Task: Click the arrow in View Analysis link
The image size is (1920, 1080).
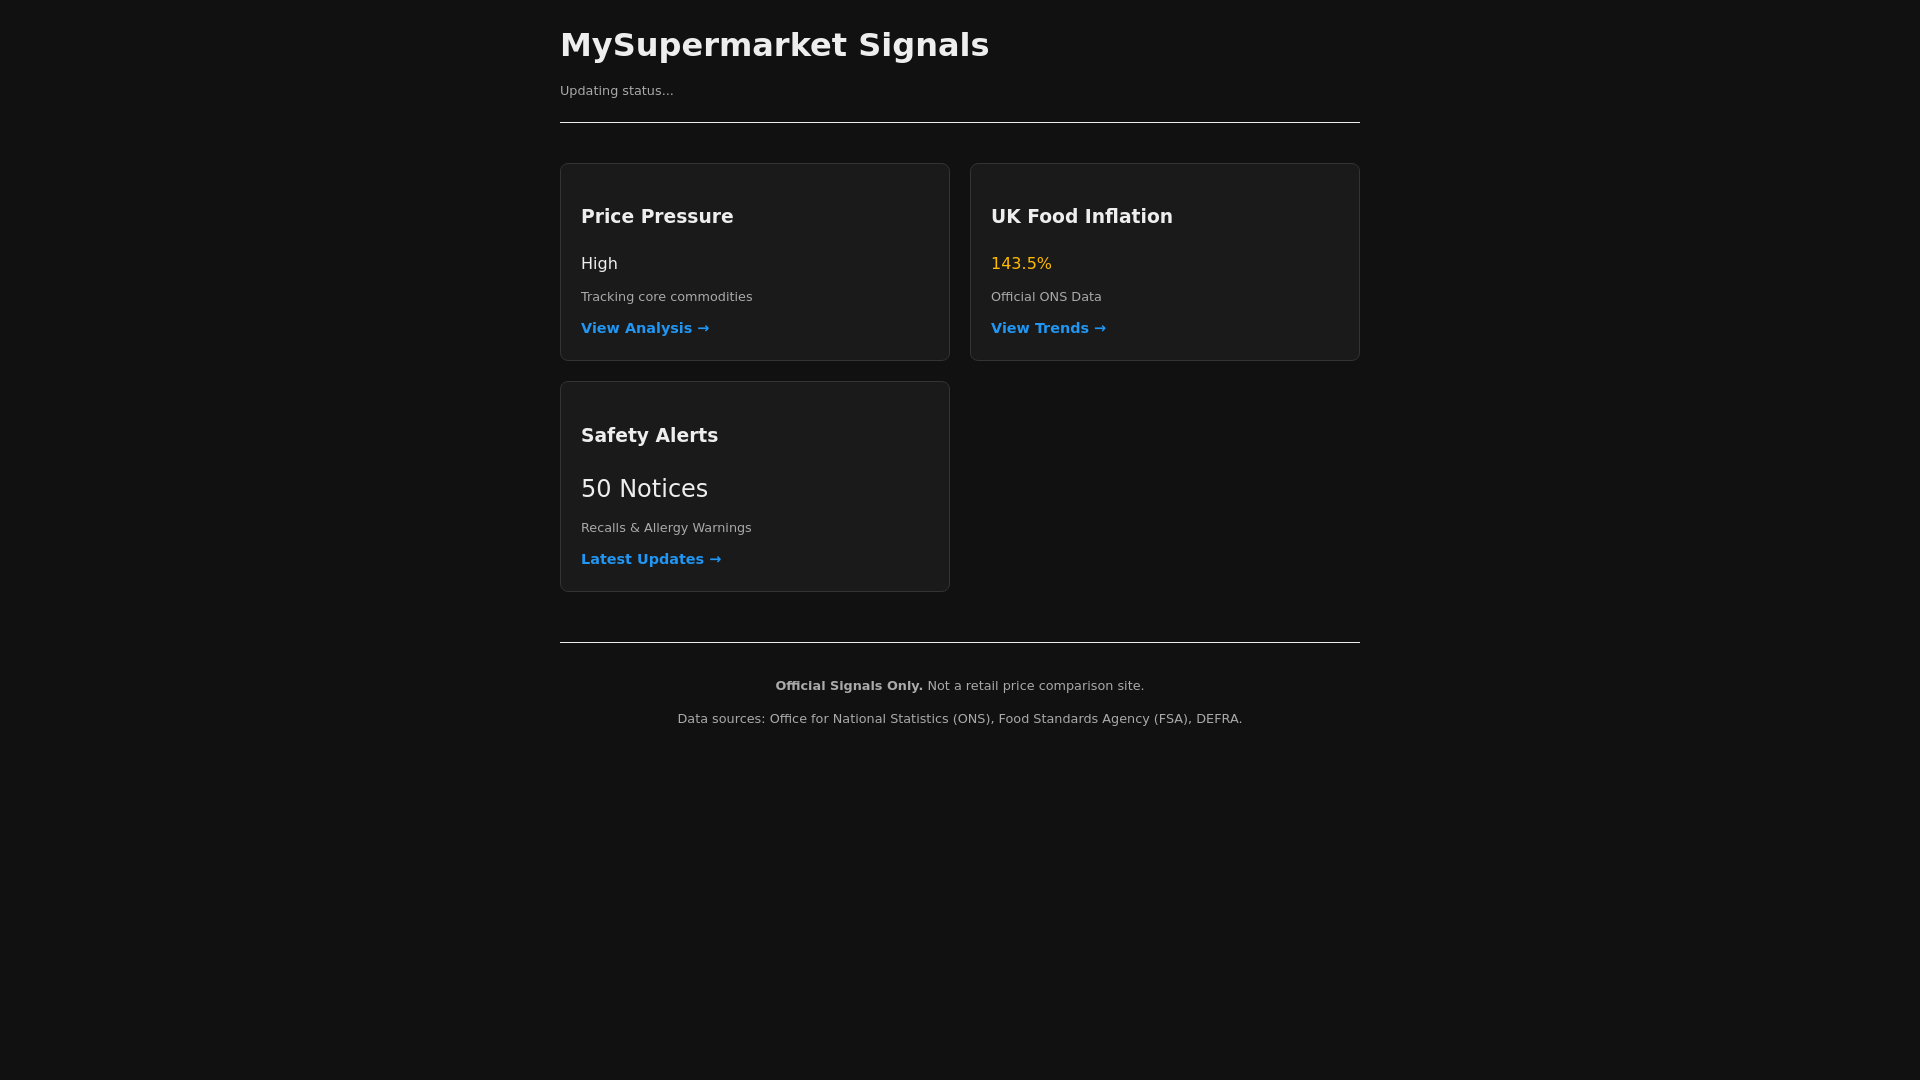Action: pyautogui.click(x=703, y=328)
